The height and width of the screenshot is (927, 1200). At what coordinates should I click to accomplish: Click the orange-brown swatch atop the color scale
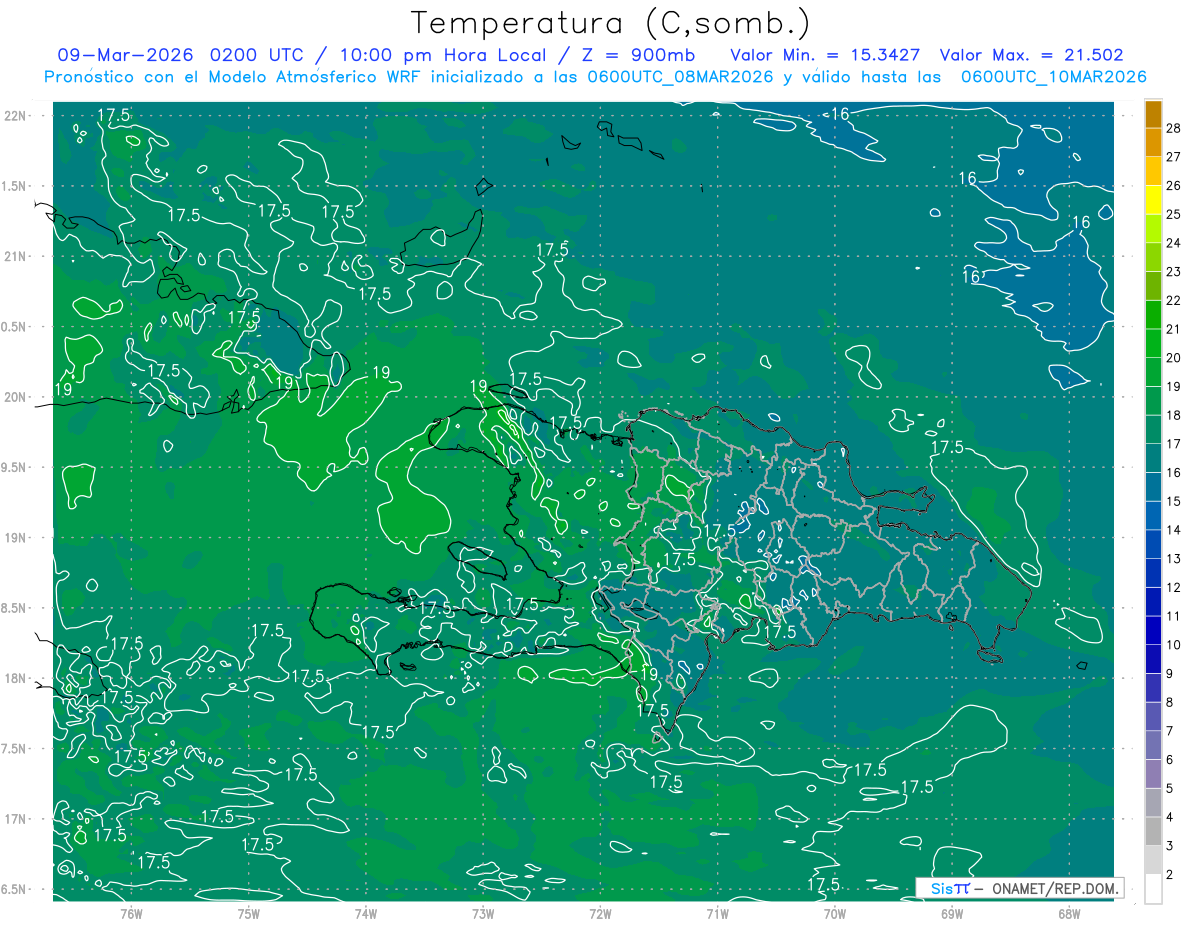coord(1153,114)
